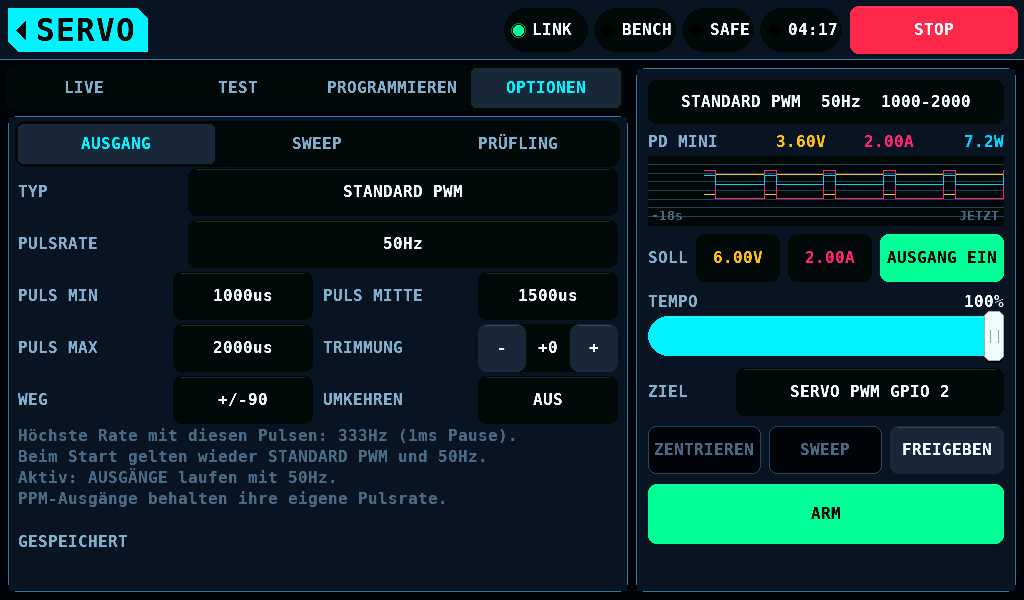
Task: Click the SWEEP button next to ZENTRIEREN
Action: (825, 450)
